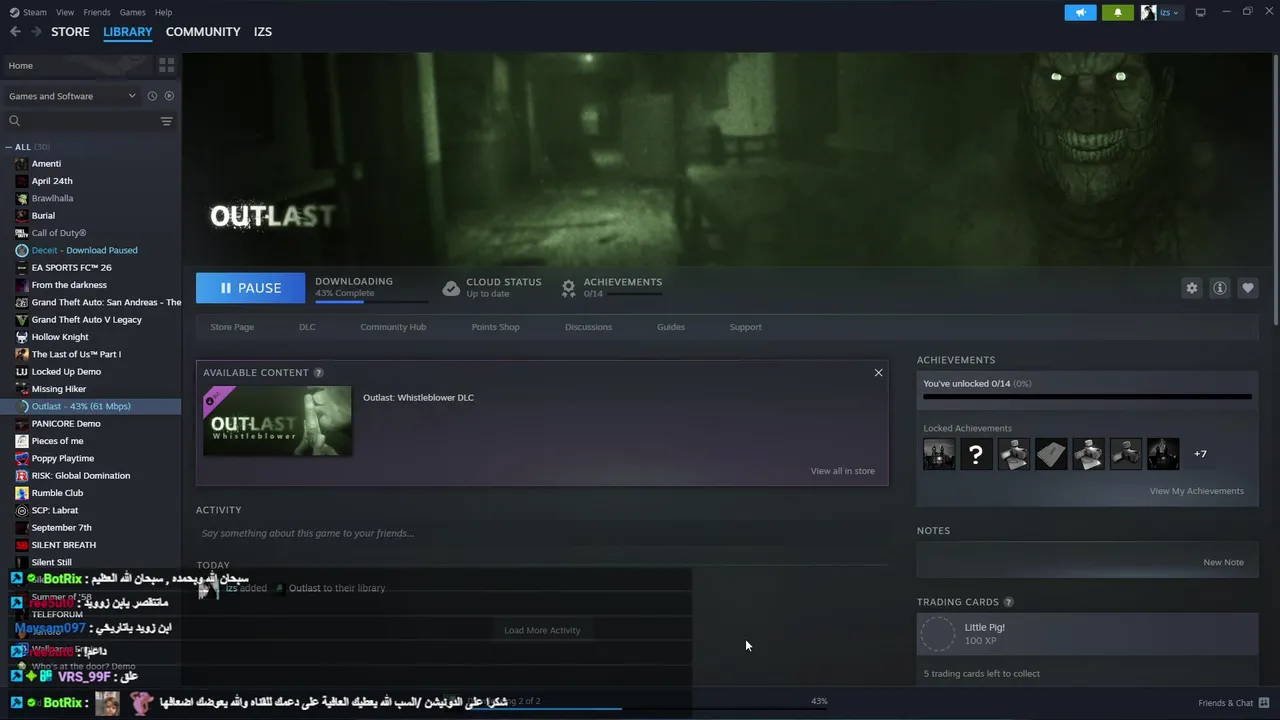Open the Outlast Store Page link
This screenshot has width=1280, height=720.
click(x=232, y=327)
